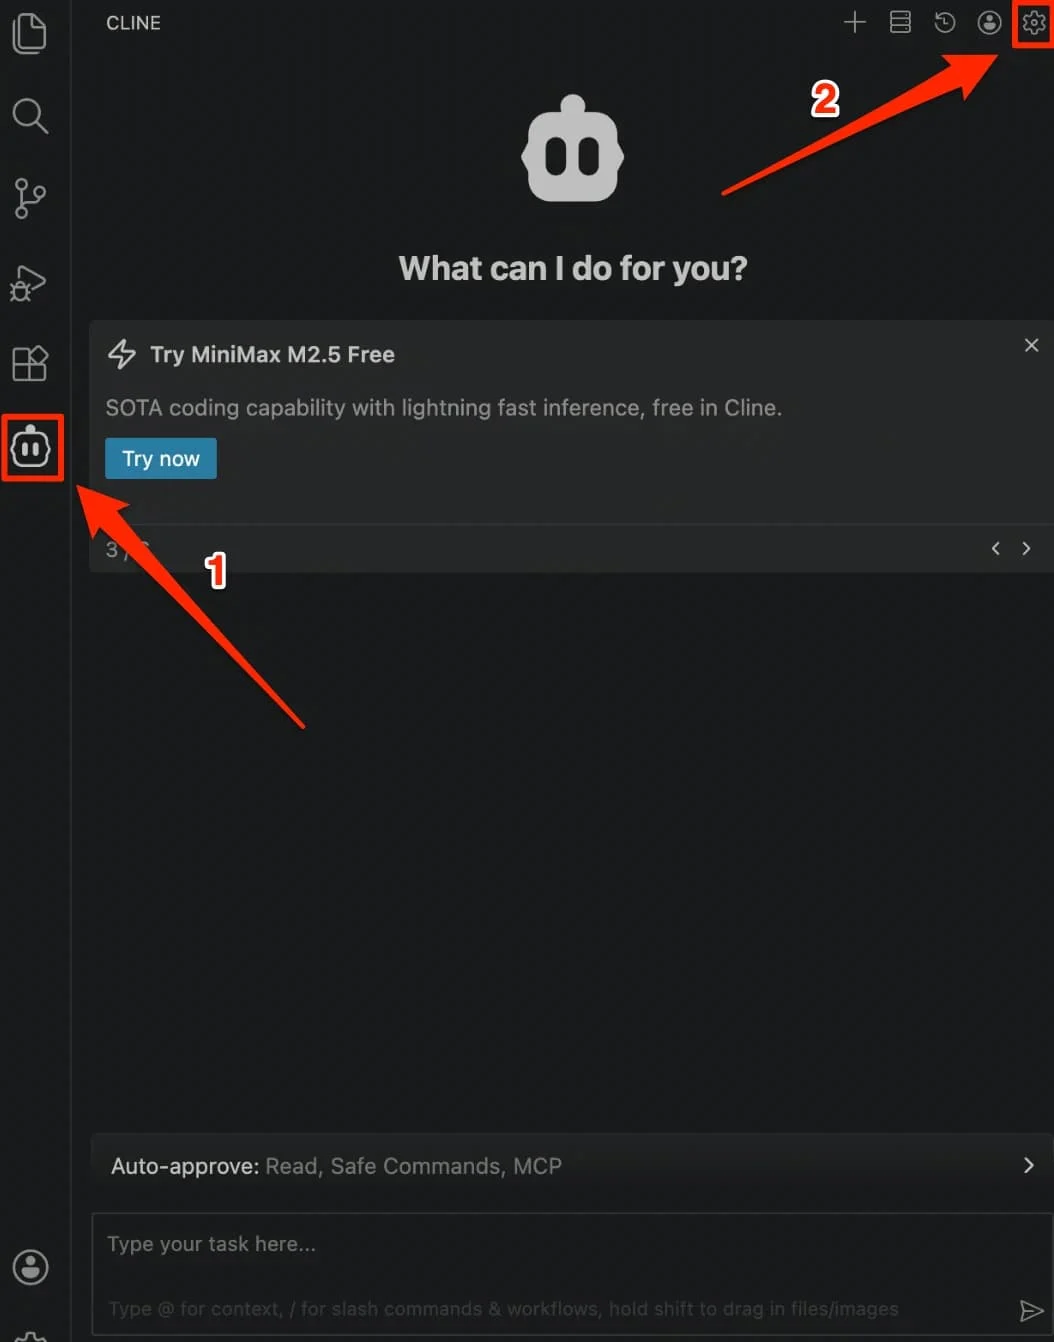
Task: Click the SOTA coding capability description text
Action: point(444,408)
